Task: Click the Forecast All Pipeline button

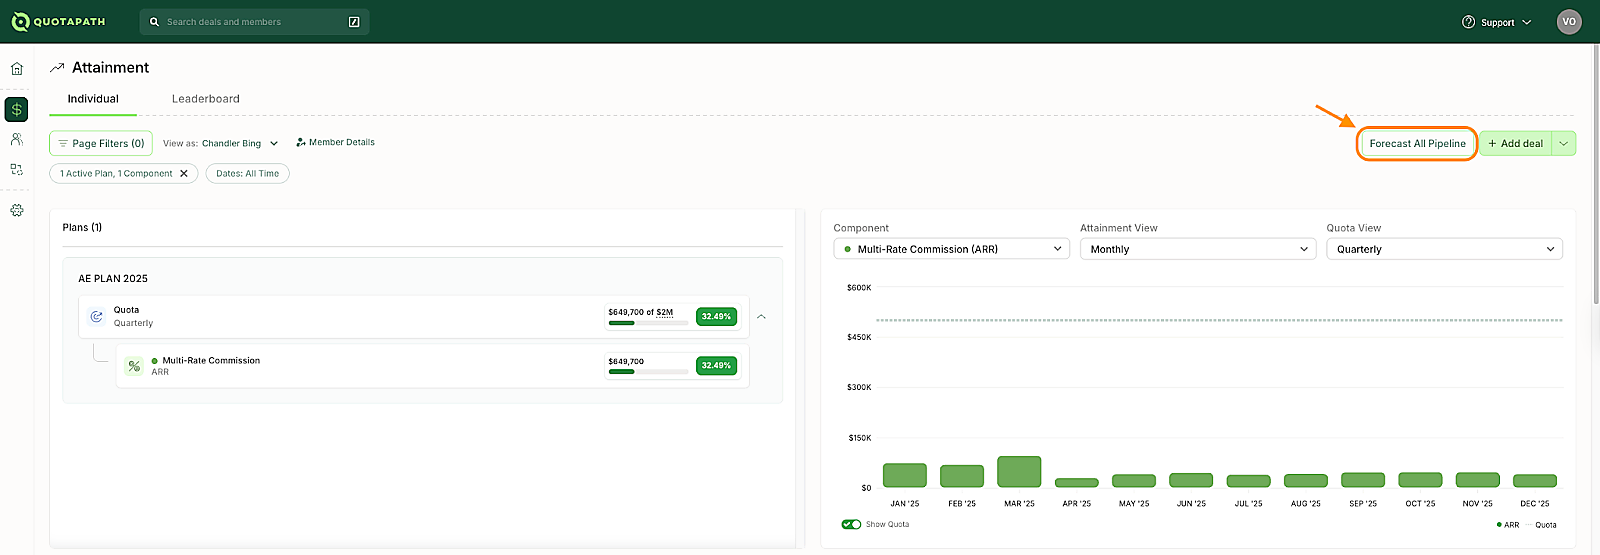Action: pos(1417,143)
